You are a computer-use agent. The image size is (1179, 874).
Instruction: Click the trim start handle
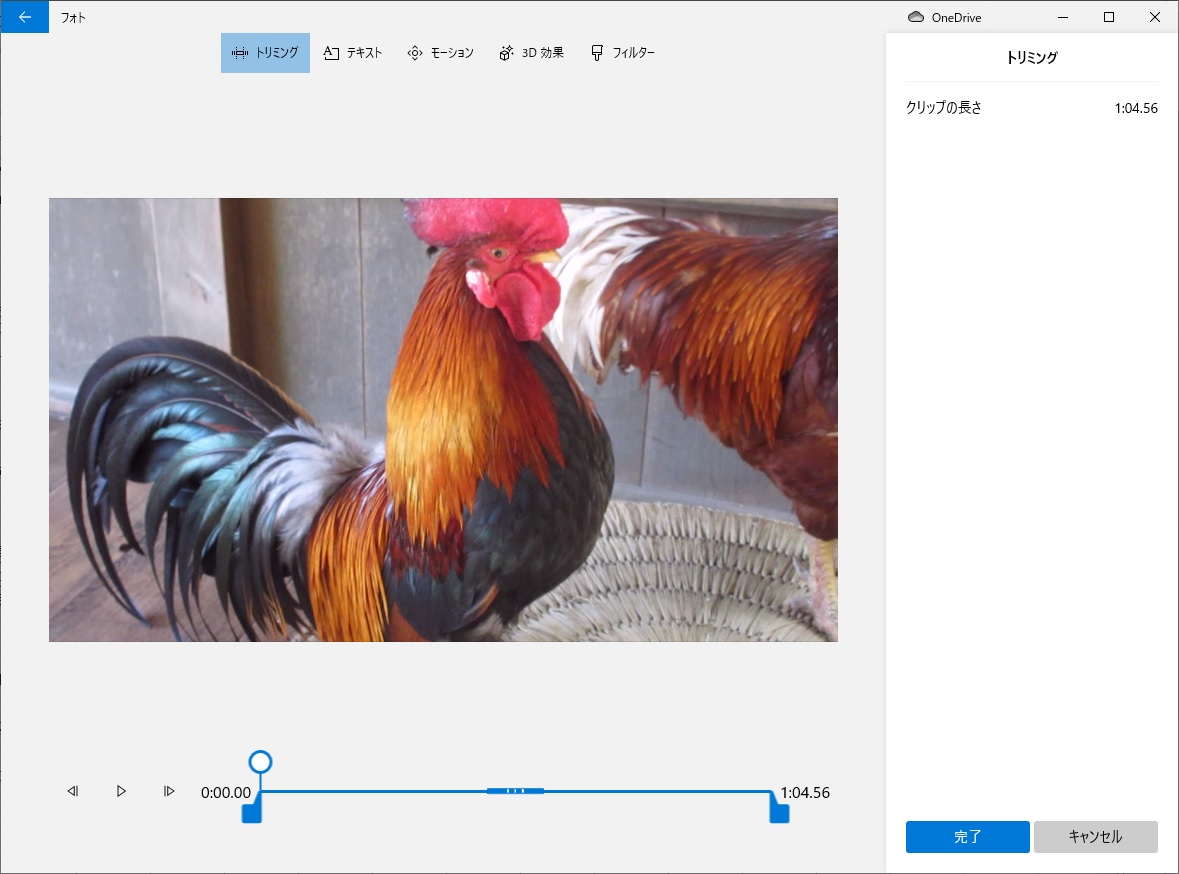tap(251, 812)
